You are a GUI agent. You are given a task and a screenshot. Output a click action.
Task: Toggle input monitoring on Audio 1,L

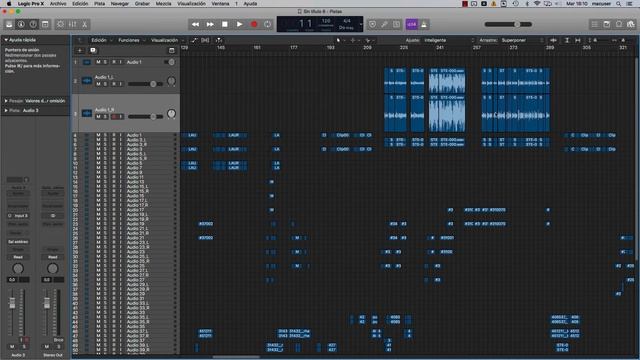(120, 84)
